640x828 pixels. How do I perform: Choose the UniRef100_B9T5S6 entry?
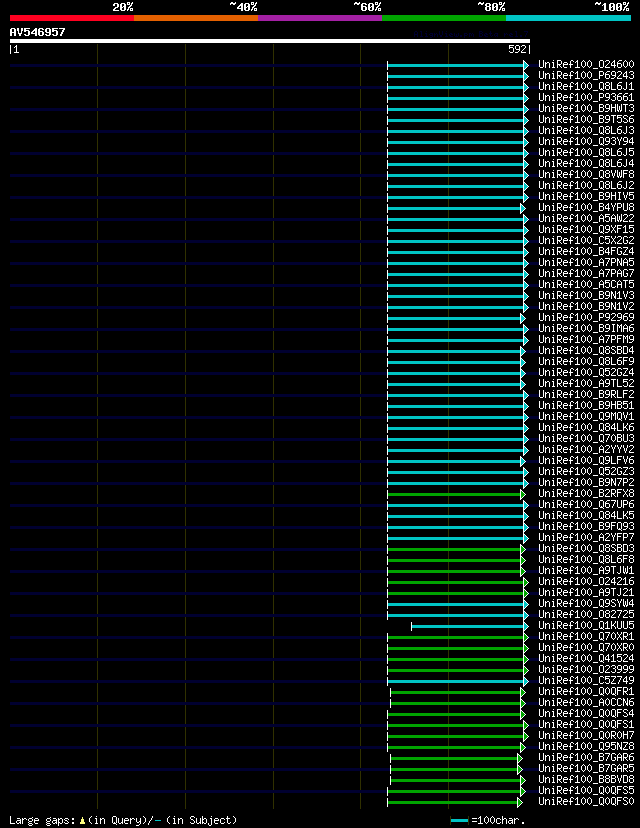pos(586,119)
